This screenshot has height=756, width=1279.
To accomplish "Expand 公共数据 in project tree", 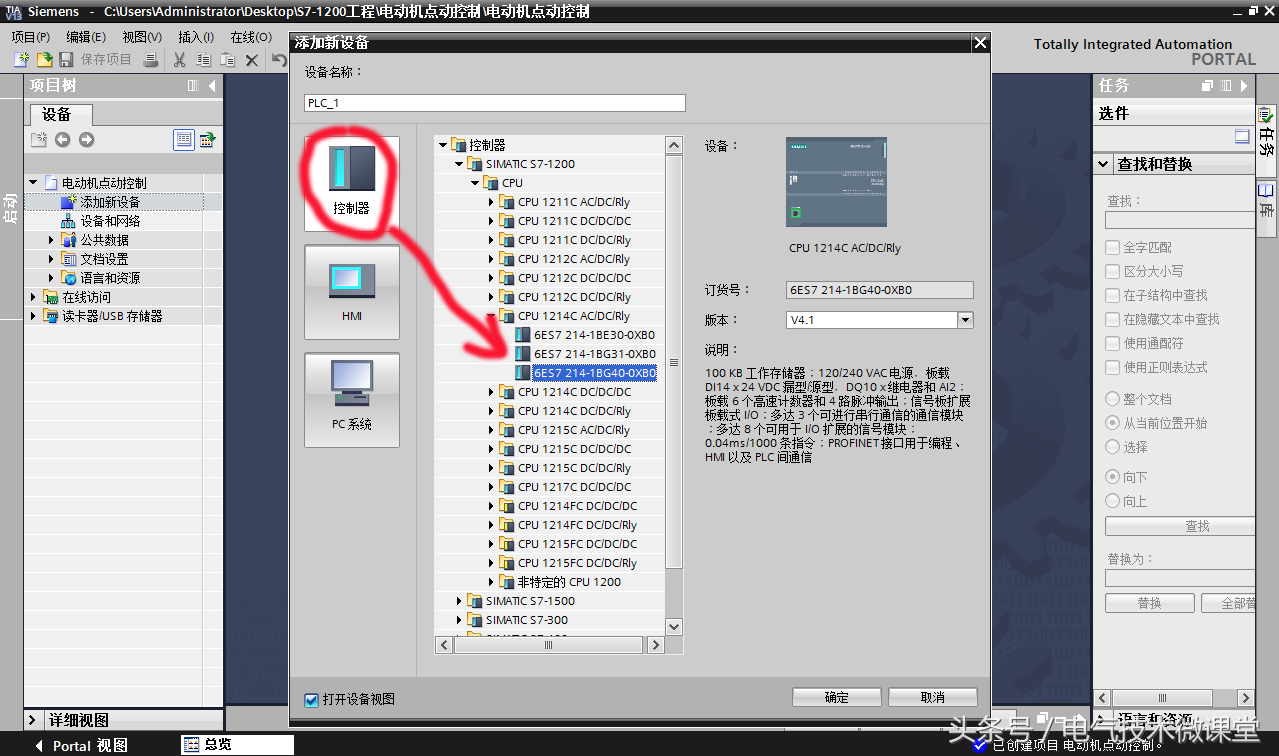I will coord(51,240).
